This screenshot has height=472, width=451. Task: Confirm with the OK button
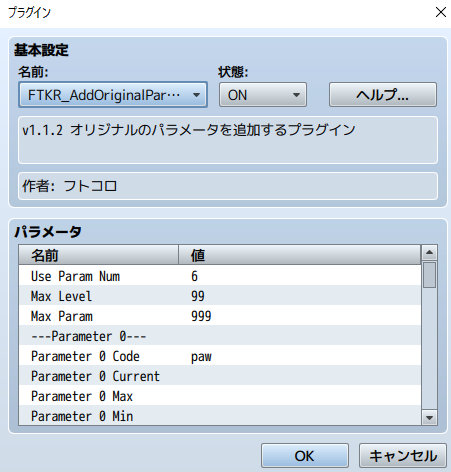(x=305, y=456)
